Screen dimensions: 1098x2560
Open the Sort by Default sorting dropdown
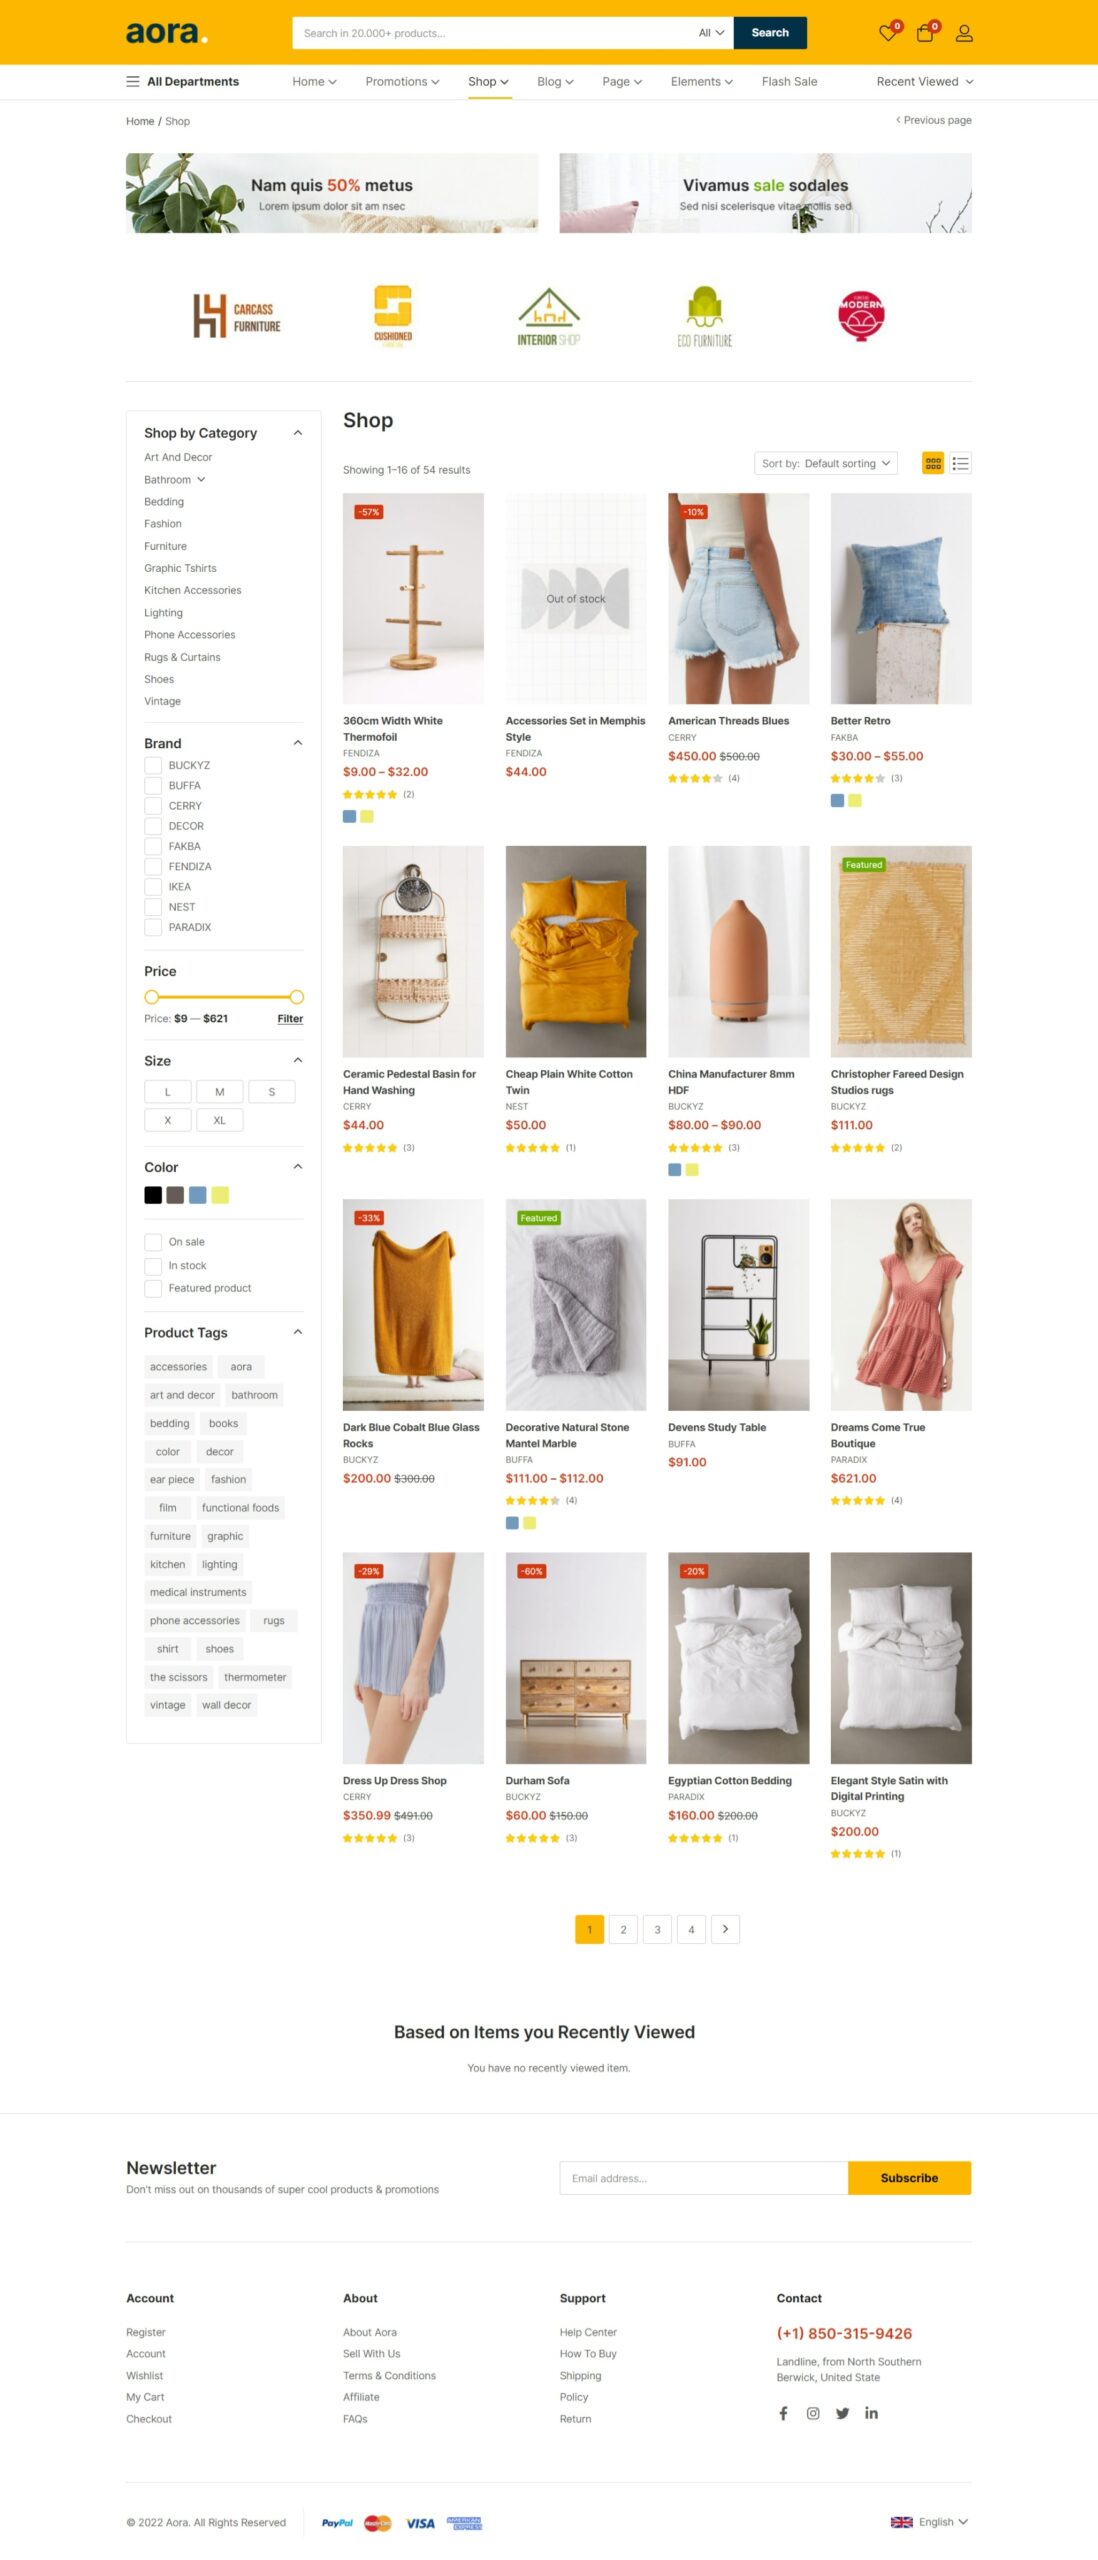(x=825, y=463)
